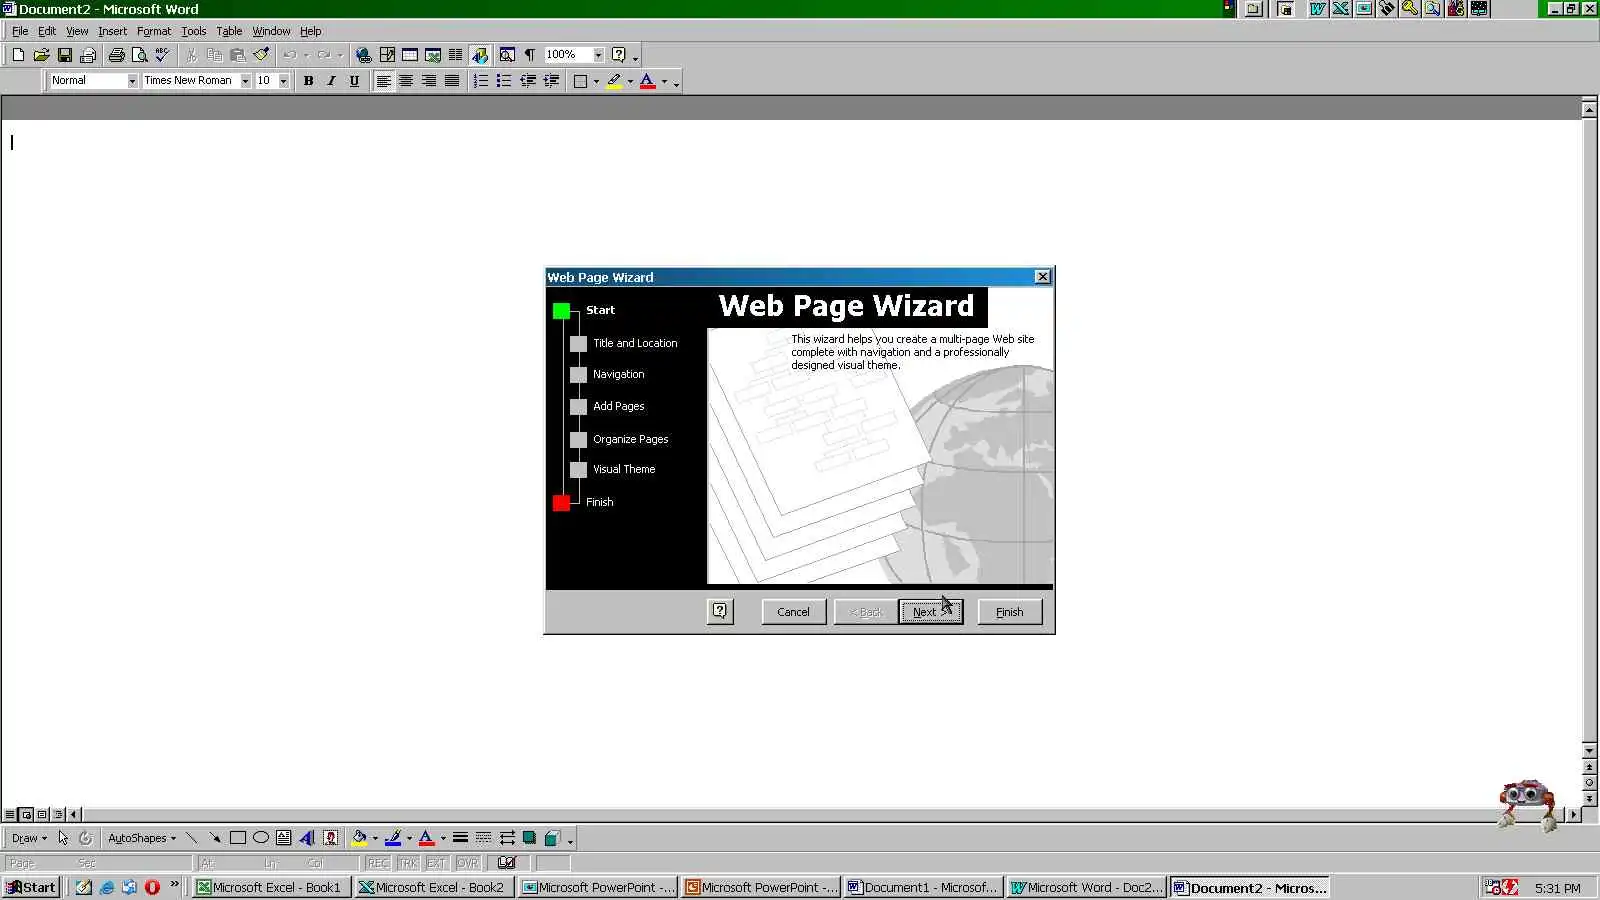Click Next in the Web Page Wizard
This screenshot has height=900, width=1600.
point(930,612)
